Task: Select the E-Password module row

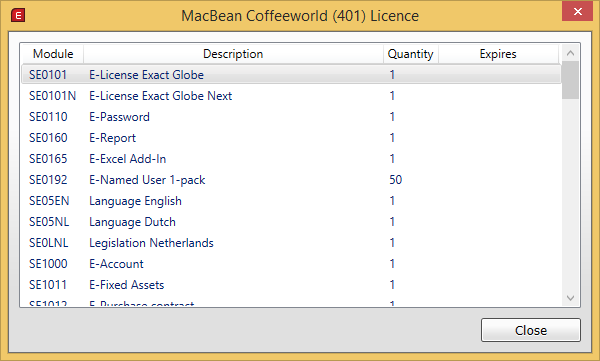Action: click(292, 117)
